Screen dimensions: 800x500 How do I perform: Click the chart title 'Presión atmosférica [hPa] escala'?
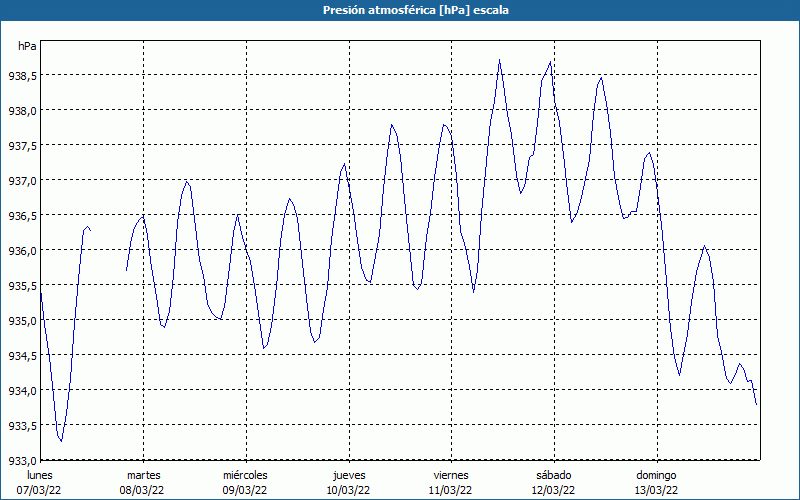(x=416, y=10)
